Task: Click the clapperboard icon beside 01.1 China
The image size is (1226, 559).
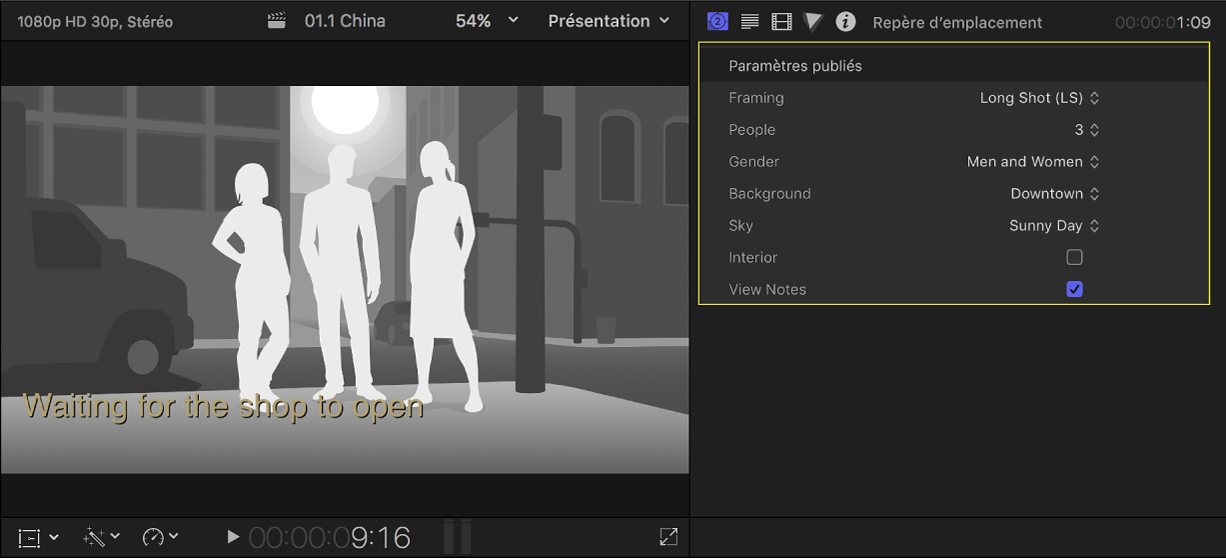Action: tap(277, 21)
